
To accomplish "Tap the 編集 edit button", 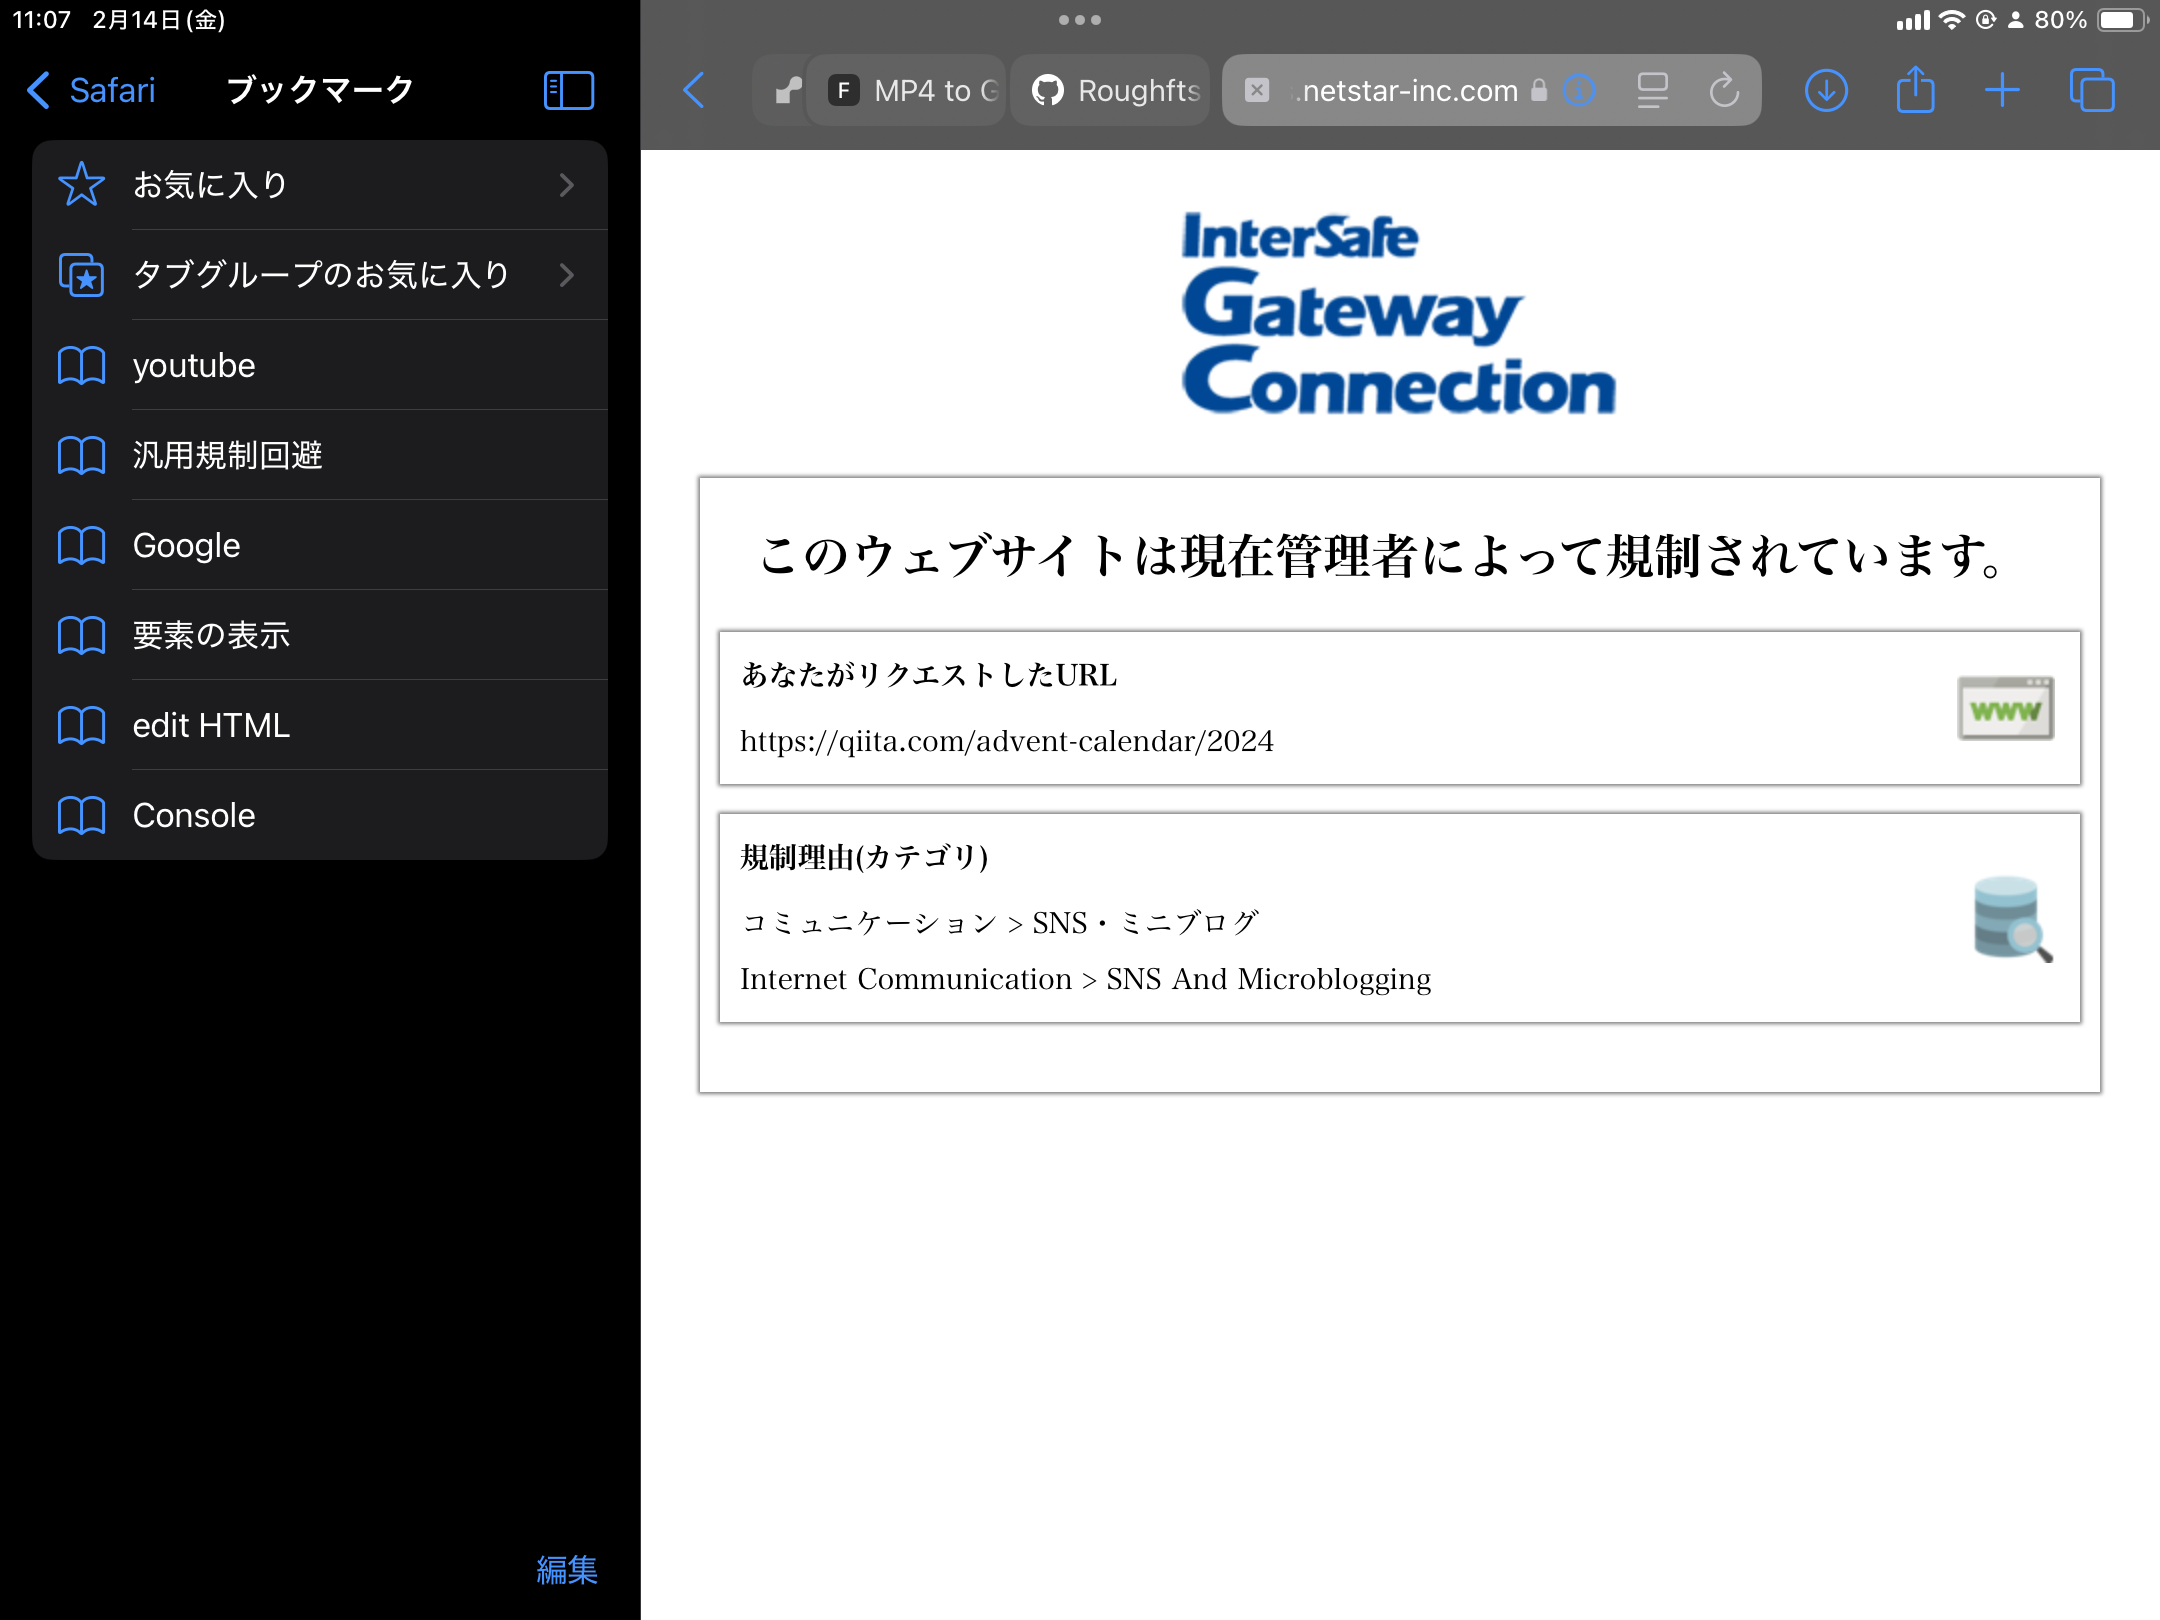I will [x=566, y=1570].
